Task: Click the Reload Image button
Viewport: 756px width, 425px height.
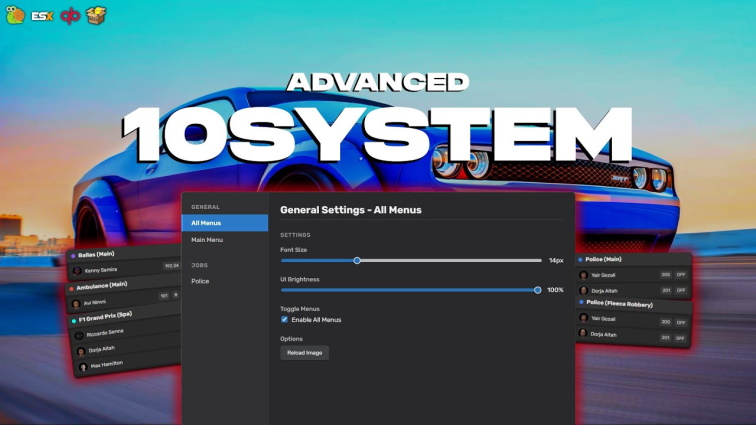Action: [305, 353]
